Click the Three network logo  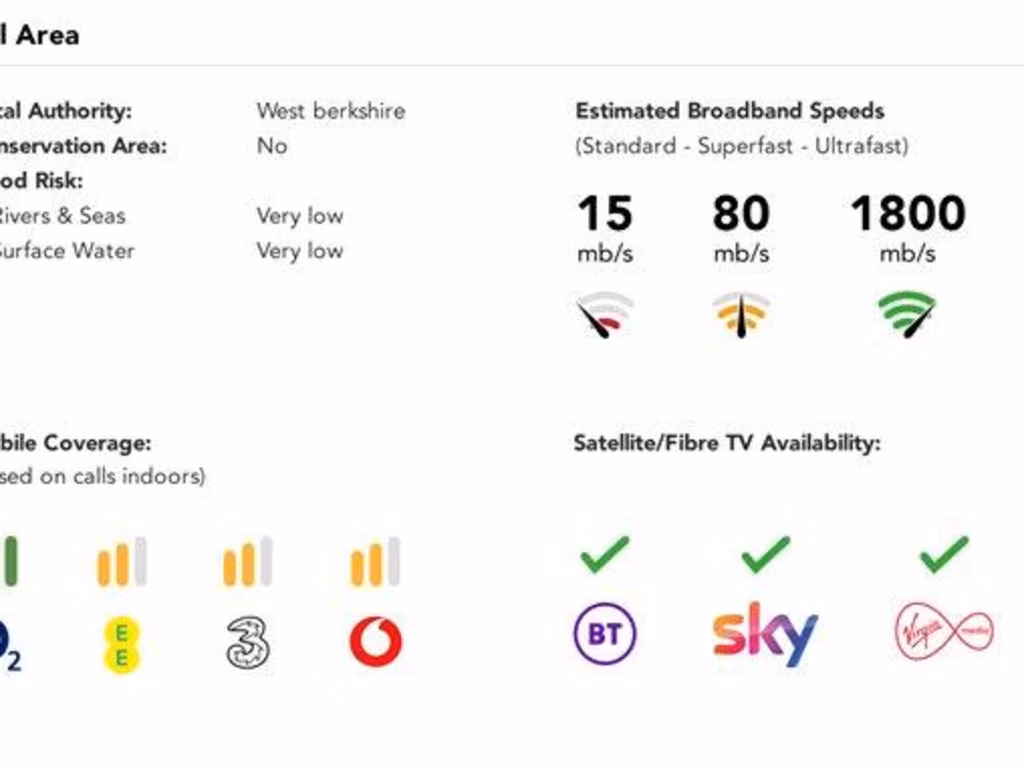pos(248,642)
